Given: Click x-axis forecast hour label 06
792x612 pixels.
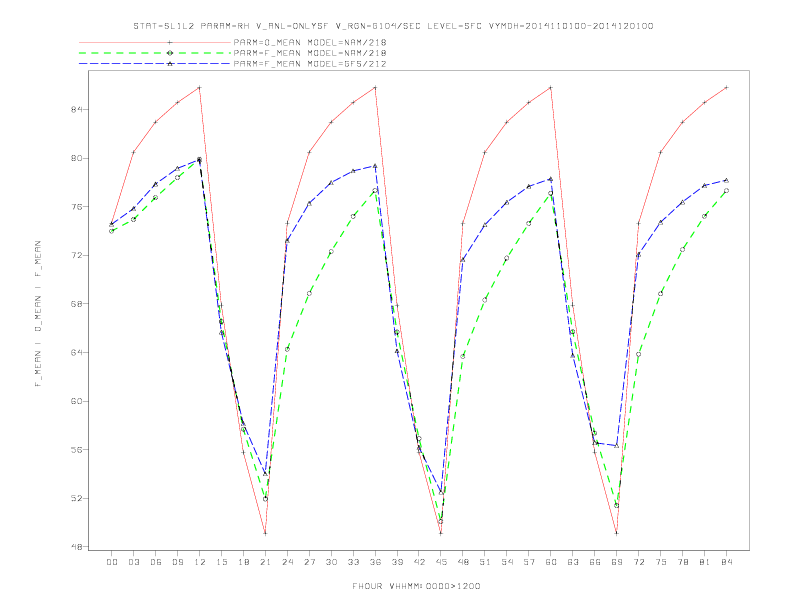Looking at the screenshot, I should pyautogui.click(x=156, y=562).
